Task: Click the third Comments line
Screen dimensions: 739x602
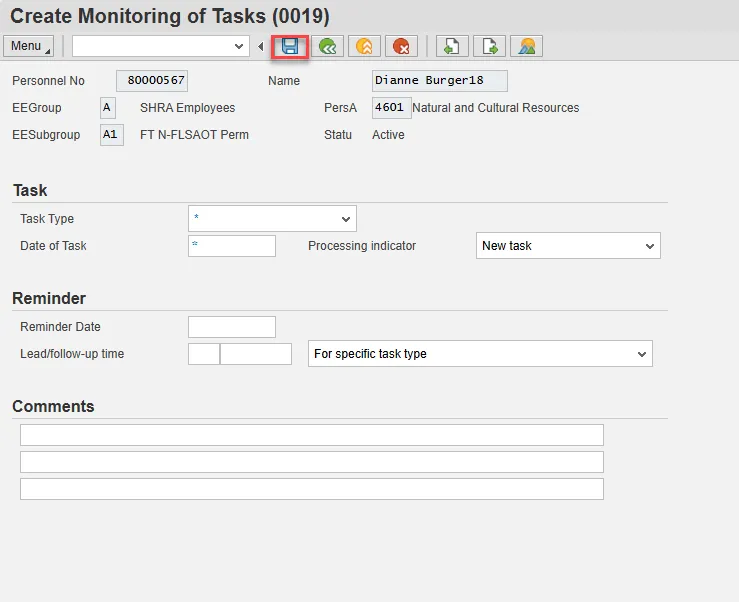Action: 311,489
